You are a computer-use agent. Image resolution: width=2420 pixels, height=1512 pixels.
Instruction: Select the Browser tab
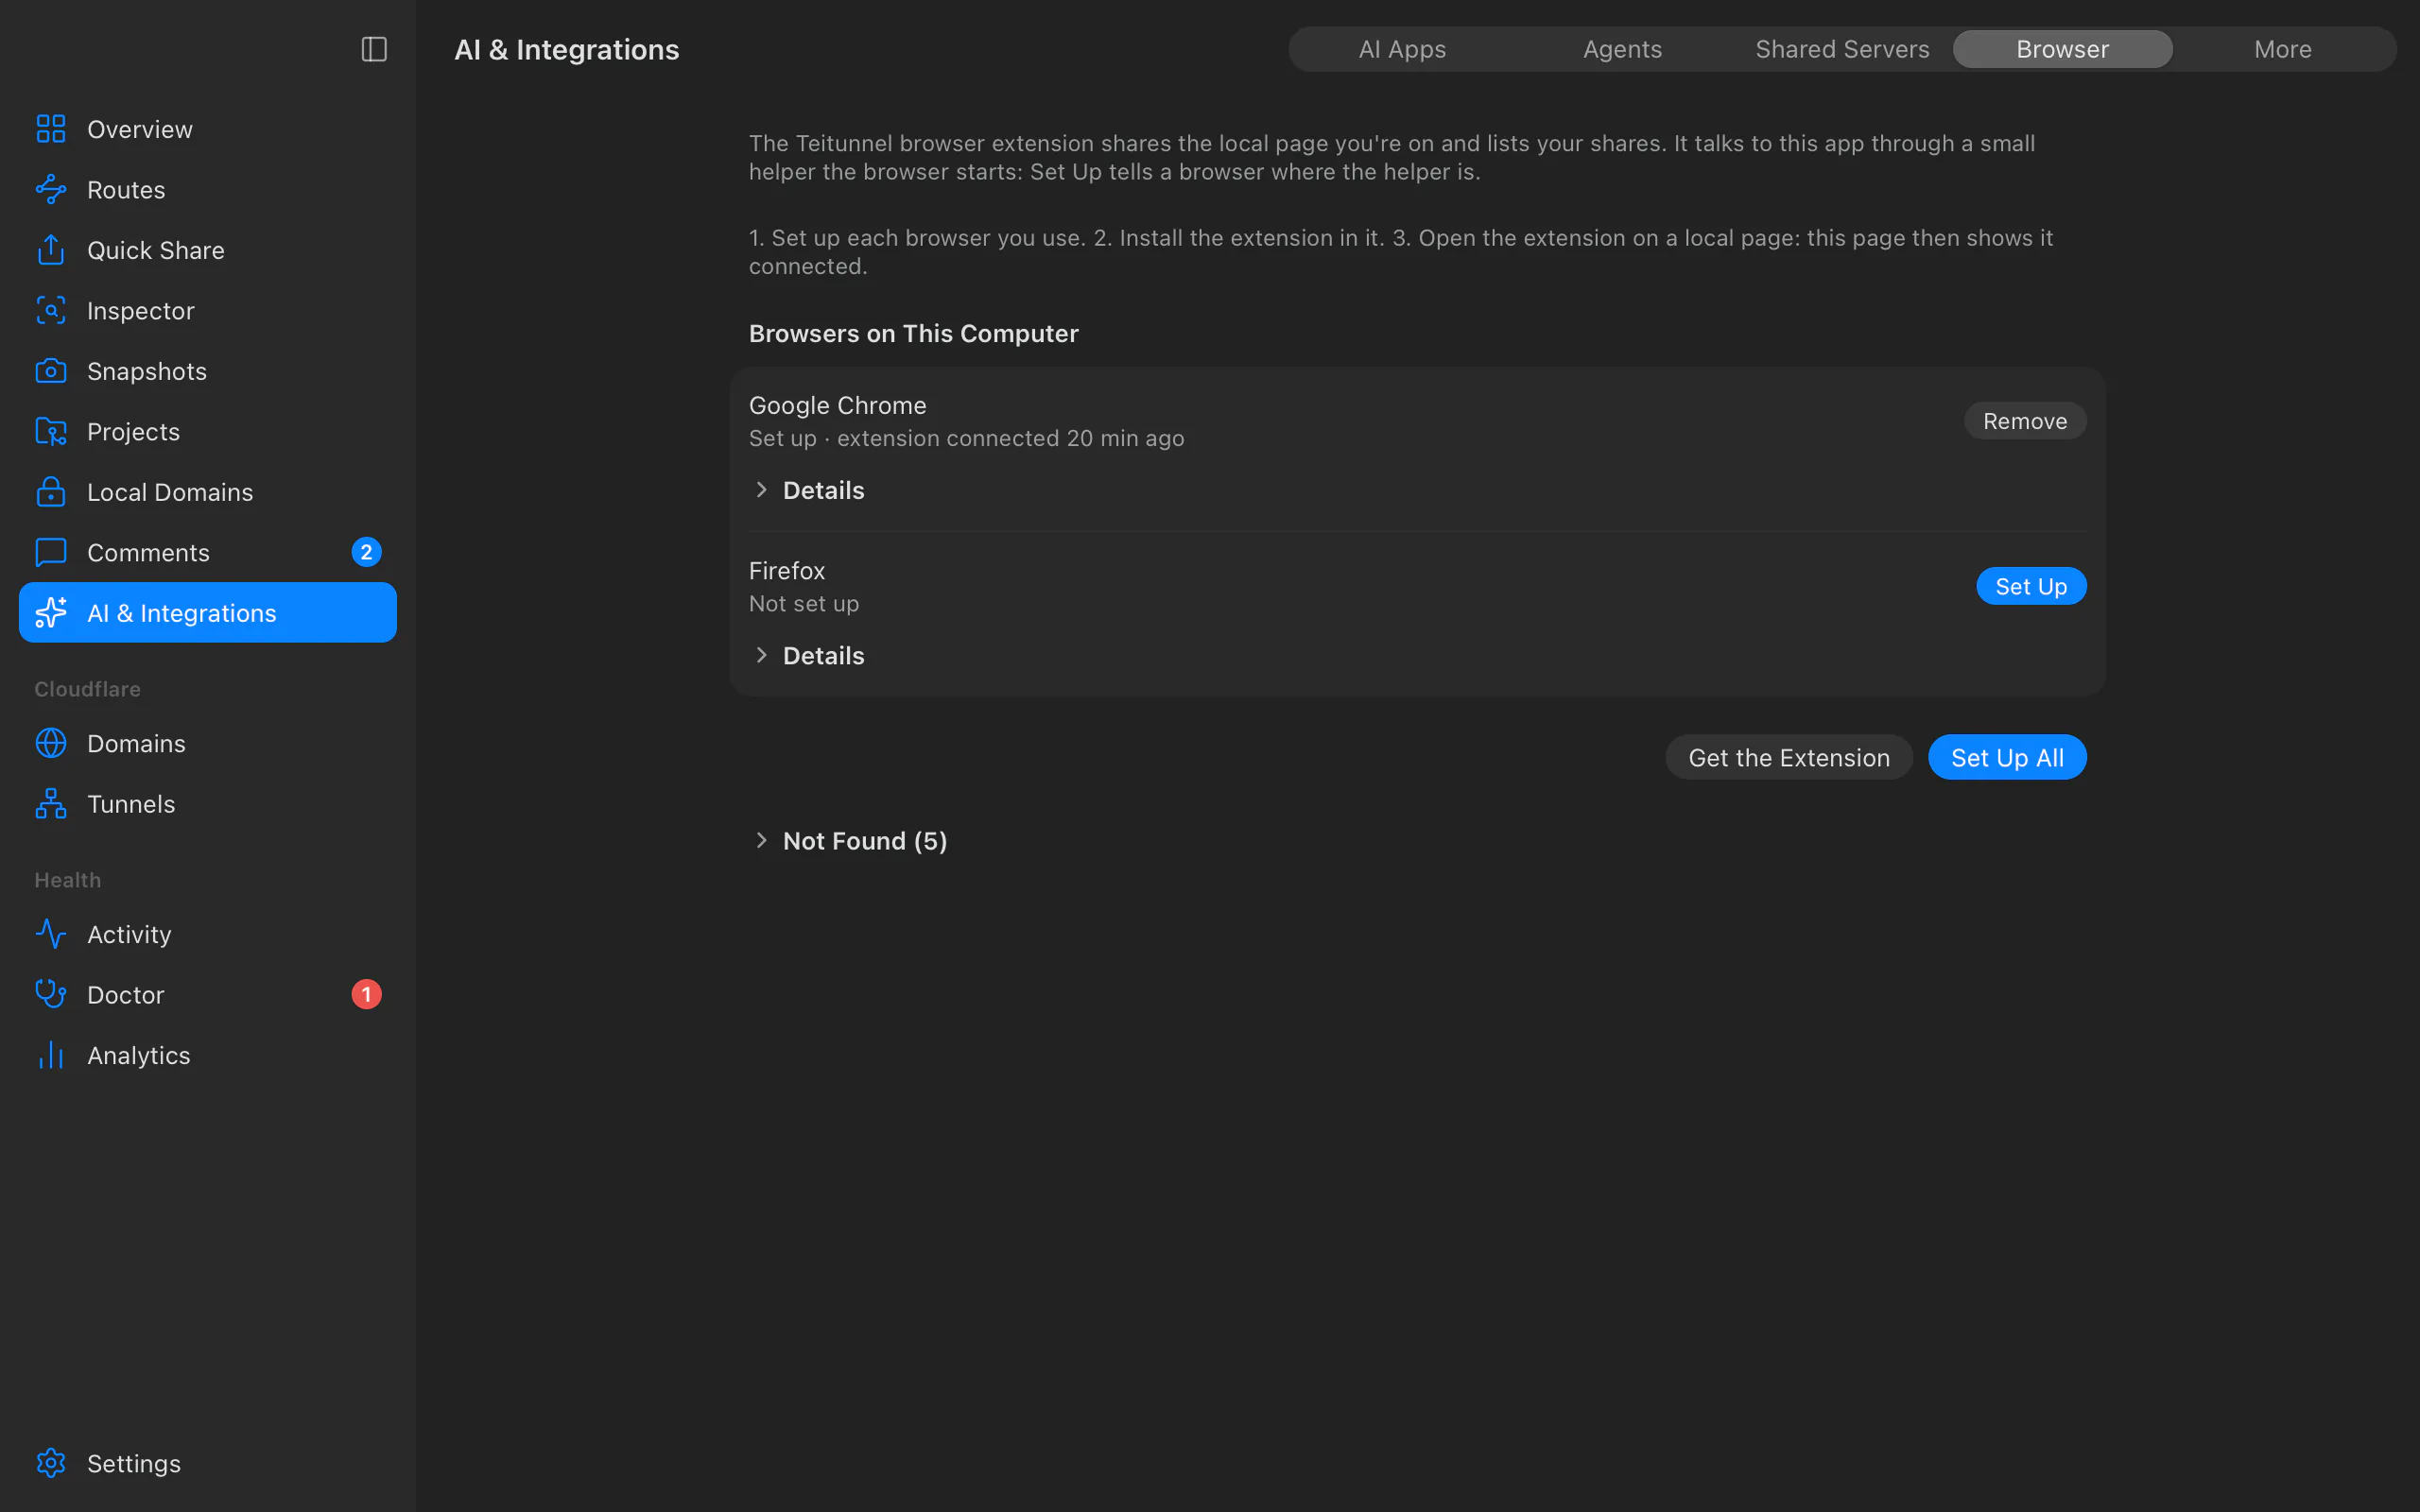point(2062,49)
